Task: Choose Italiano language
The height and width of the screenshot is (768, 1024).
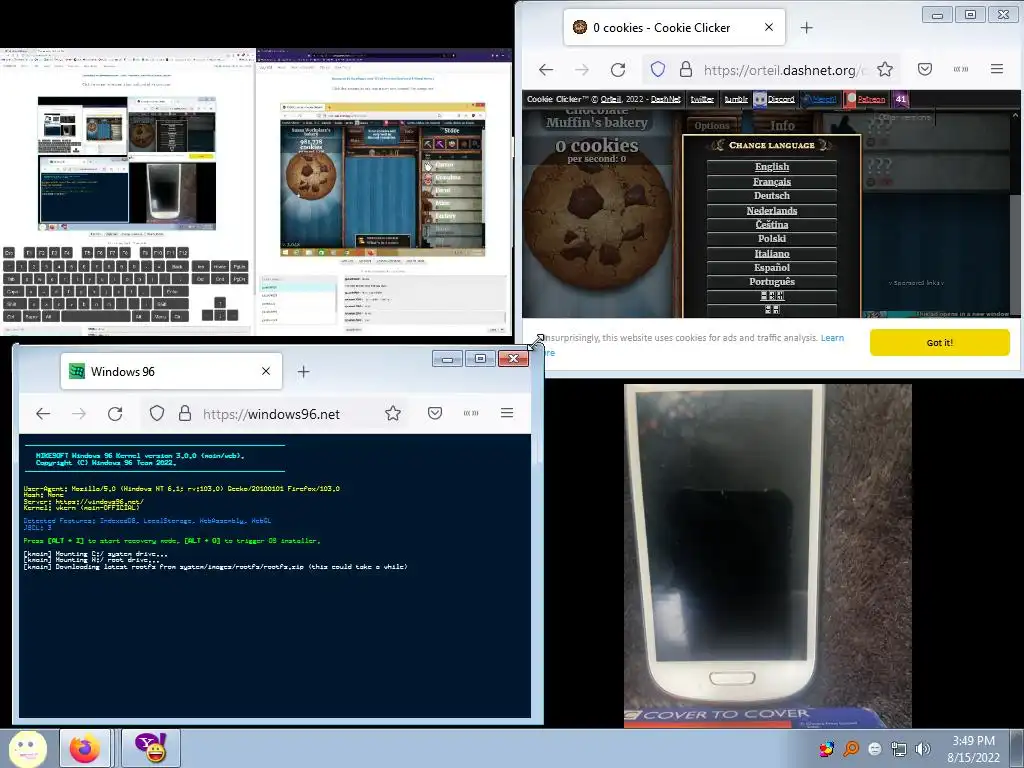Action: click(771, 253)
